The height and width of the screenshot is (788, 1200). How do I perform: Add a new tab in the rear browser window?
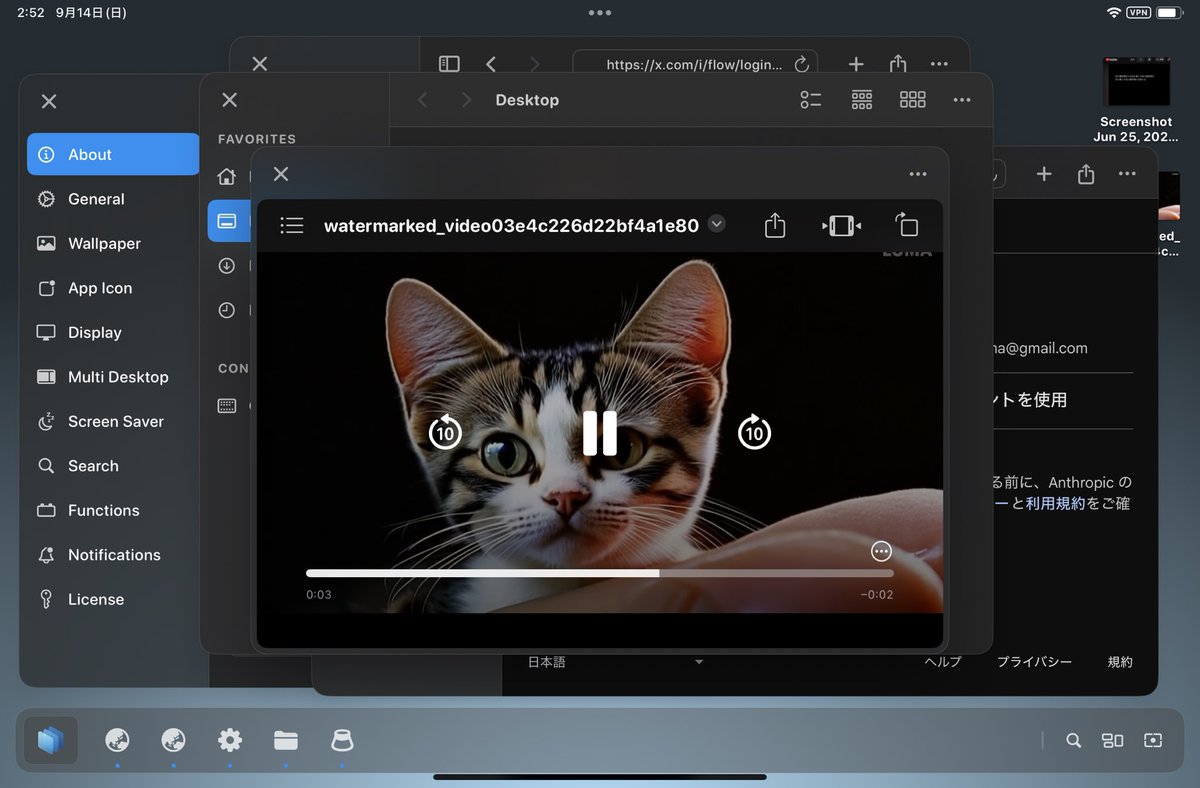pyautogui.click(x=1044, y=174)
